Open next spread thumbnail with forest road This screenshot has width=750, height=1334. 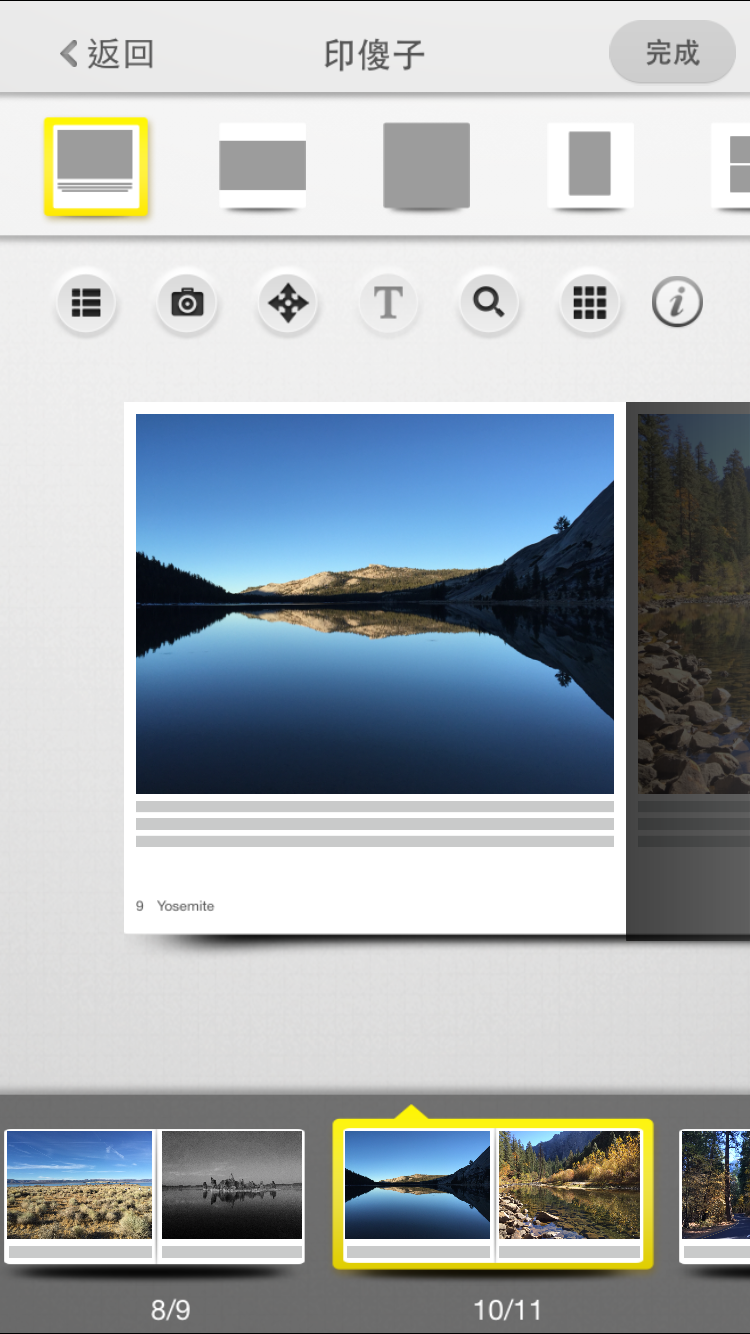click(x=716, y=1196)
